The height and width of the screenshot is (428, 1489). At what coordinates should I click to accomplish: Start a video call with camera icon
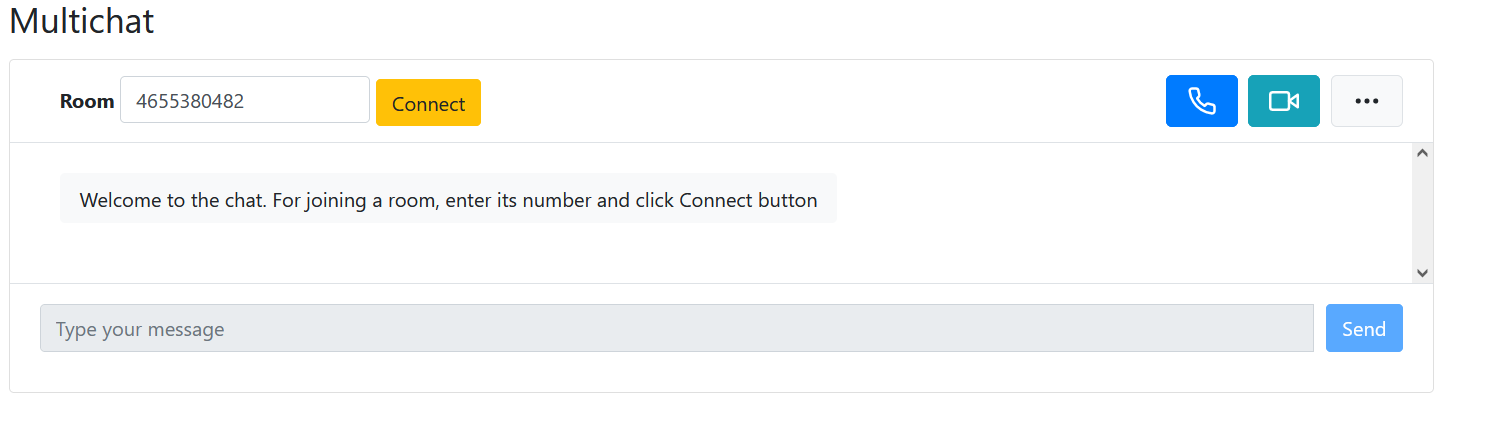(1283, 101)
